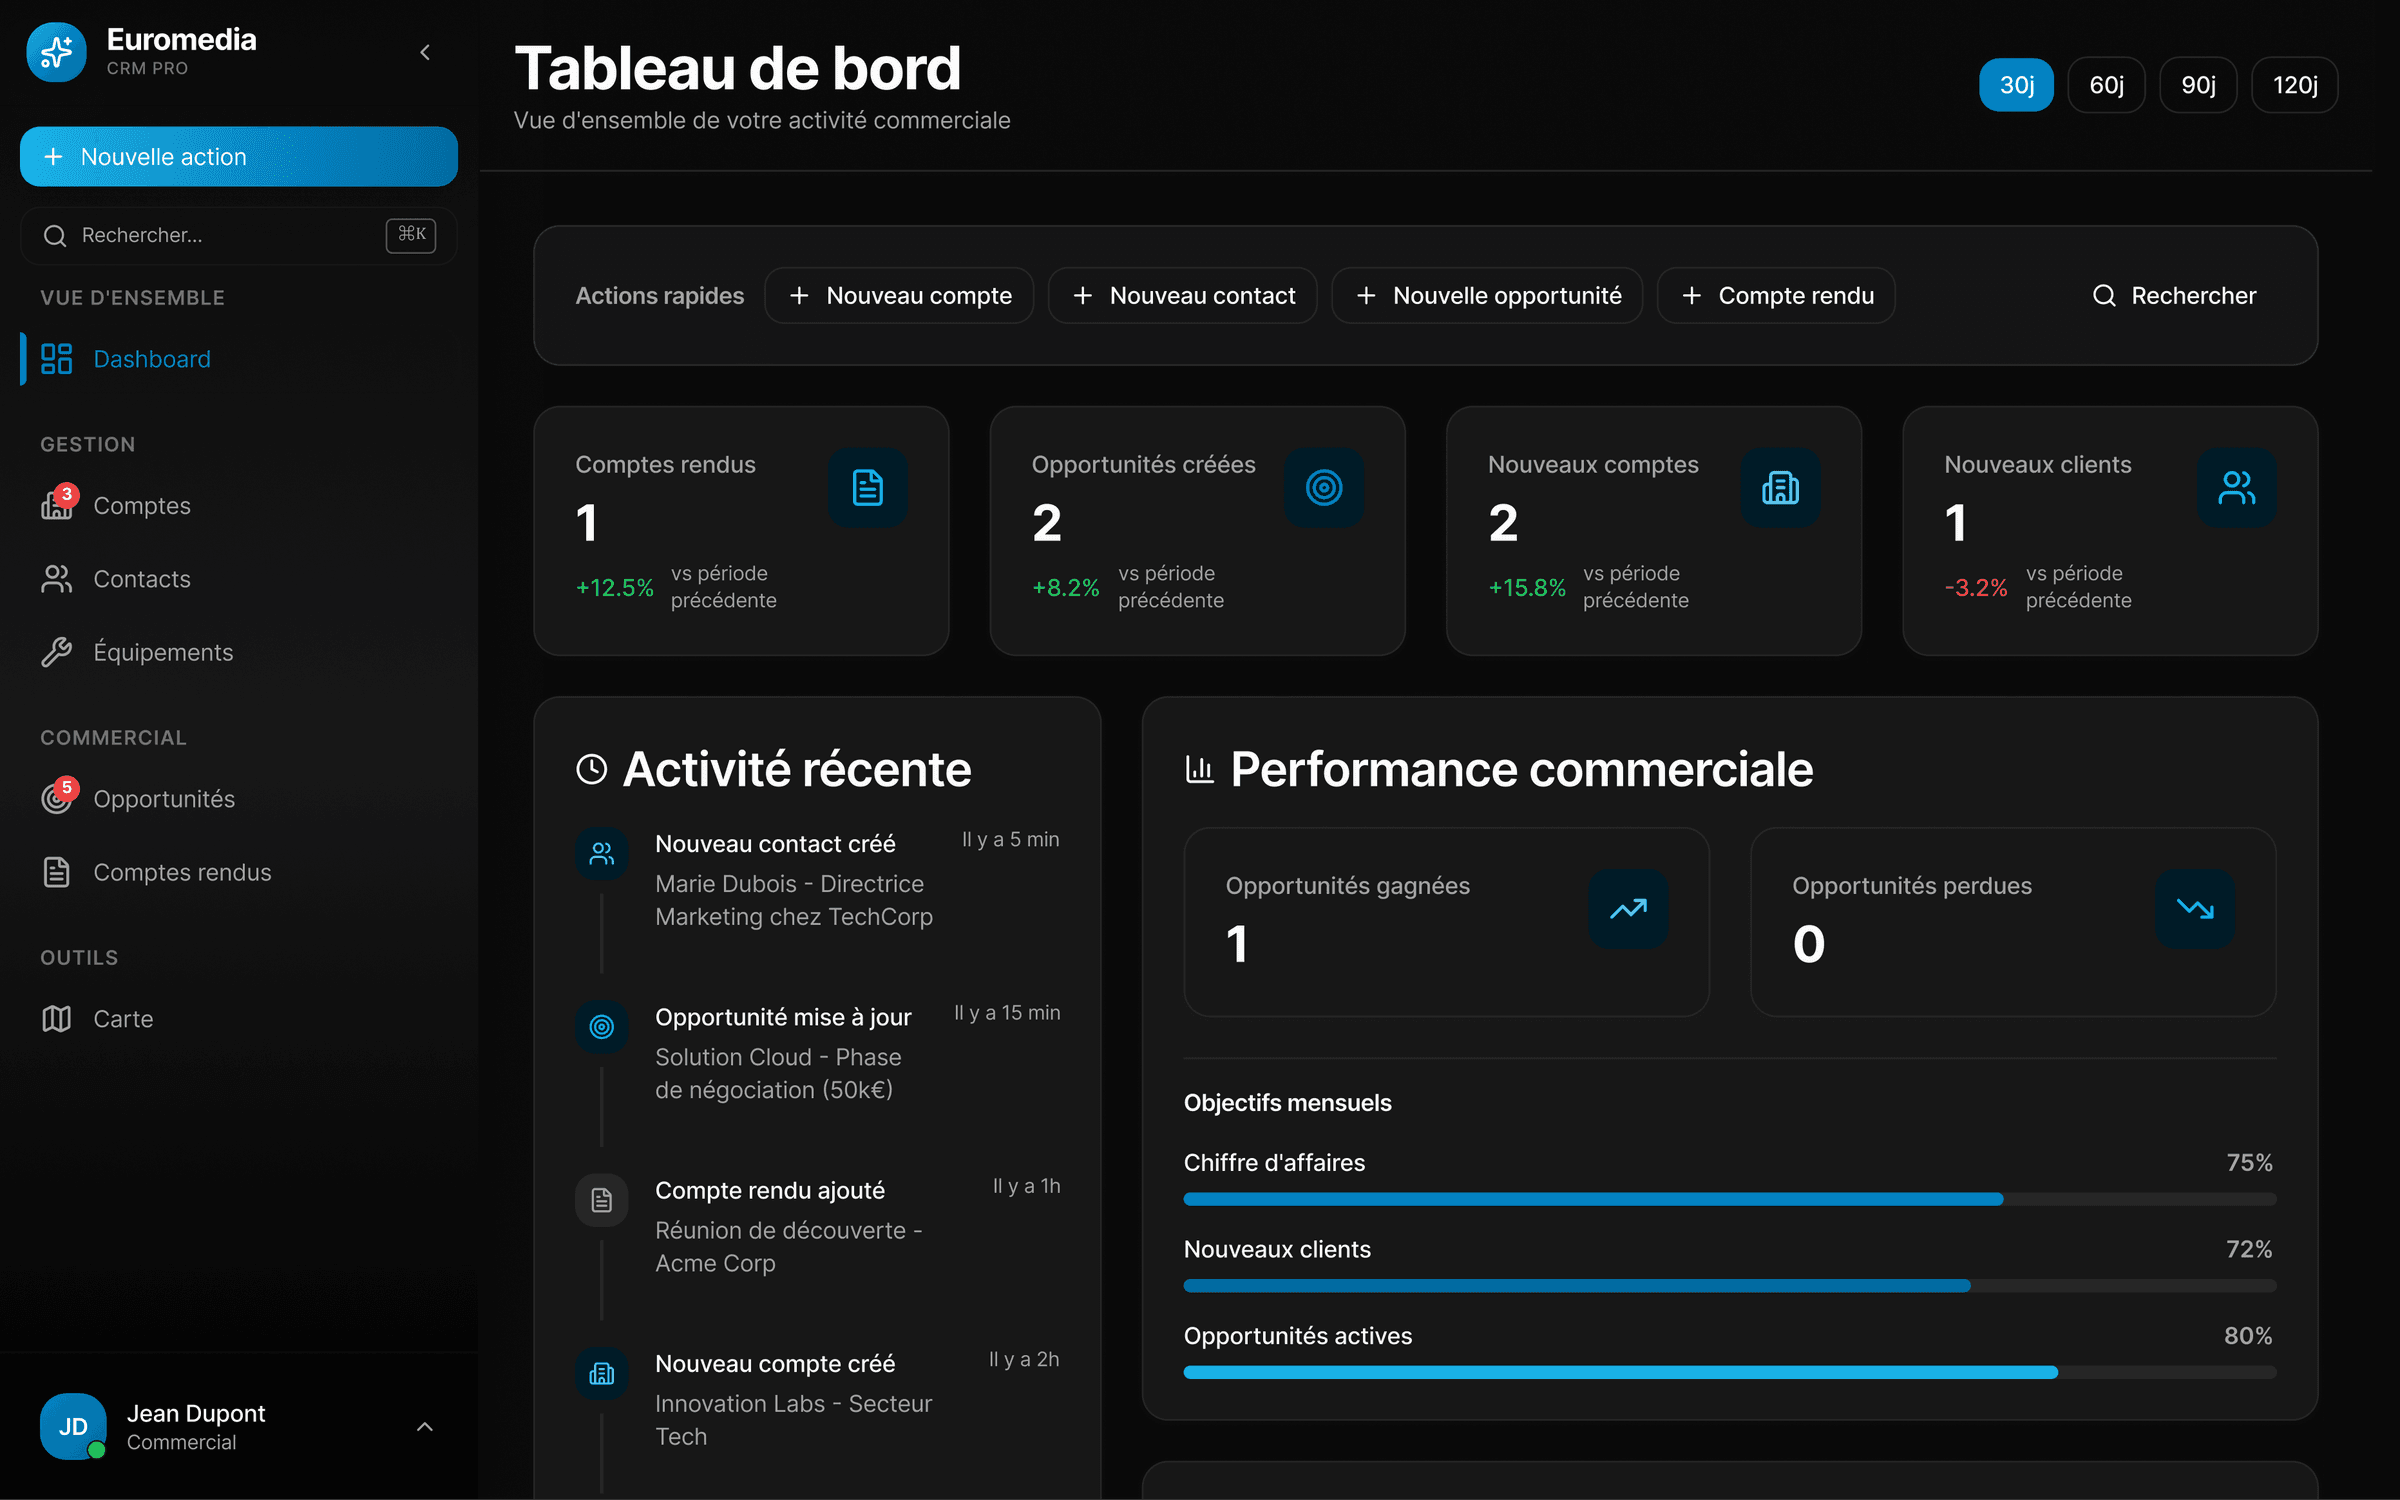Click the people icon on Nouveaux clients card
This screenshot has height=1500, width=2400.
(x=2237, y=488)
